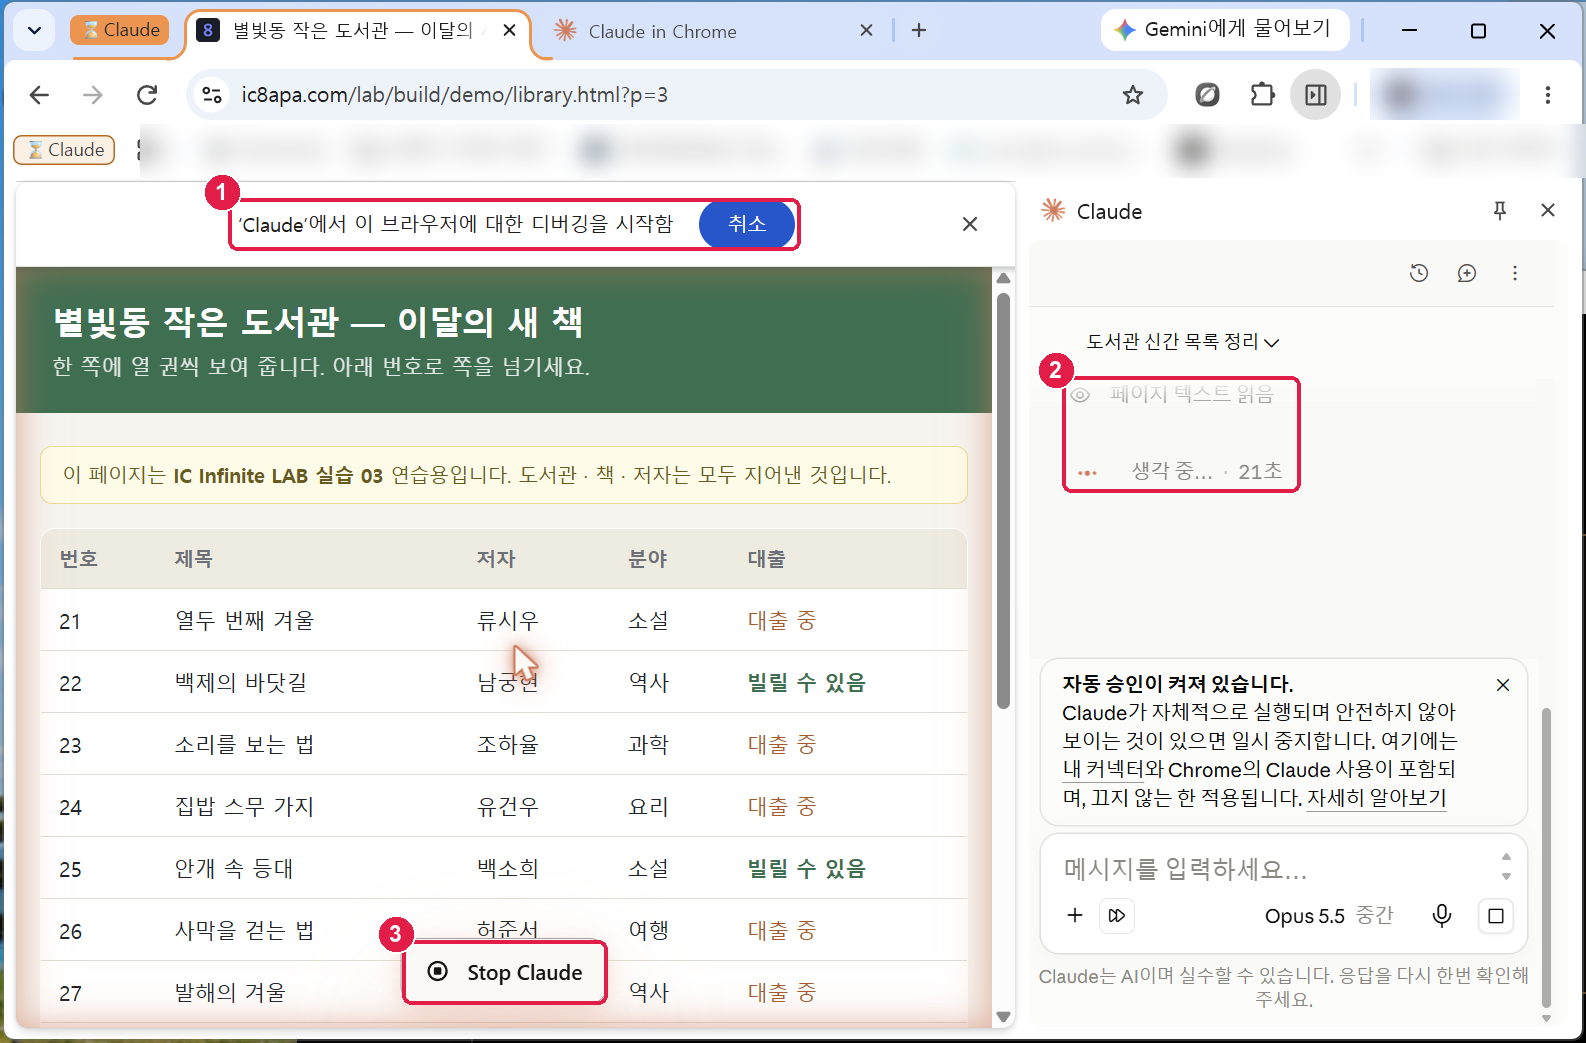Open the Claude bookmark in the bookmarks bar

[64, 150]
